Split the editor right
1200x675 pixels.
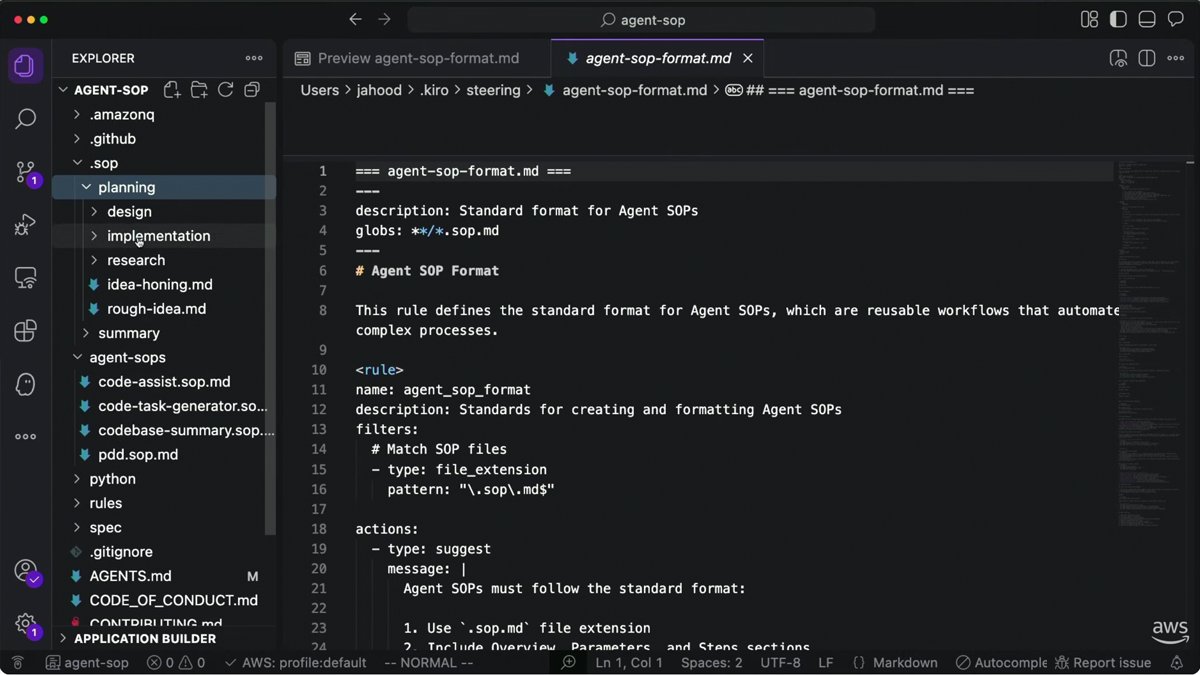pos(1147,58)
